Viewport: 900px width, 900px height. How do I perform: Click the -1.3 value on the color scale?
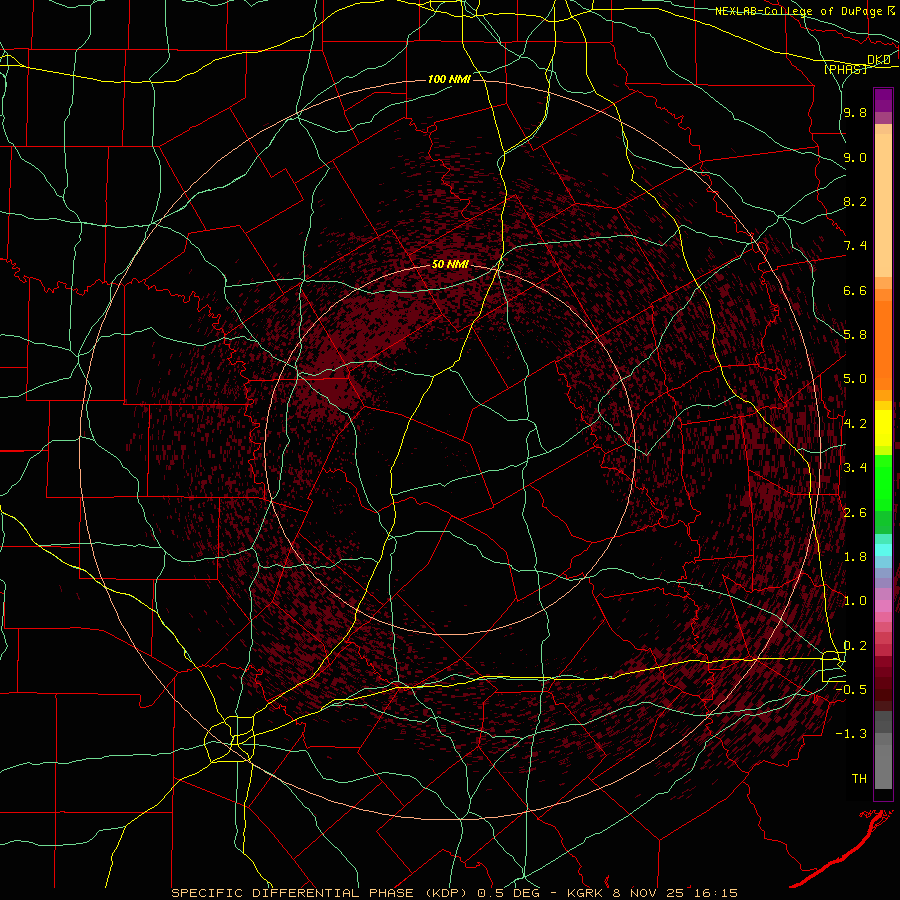pyautogui.click(x=851, y=734)
